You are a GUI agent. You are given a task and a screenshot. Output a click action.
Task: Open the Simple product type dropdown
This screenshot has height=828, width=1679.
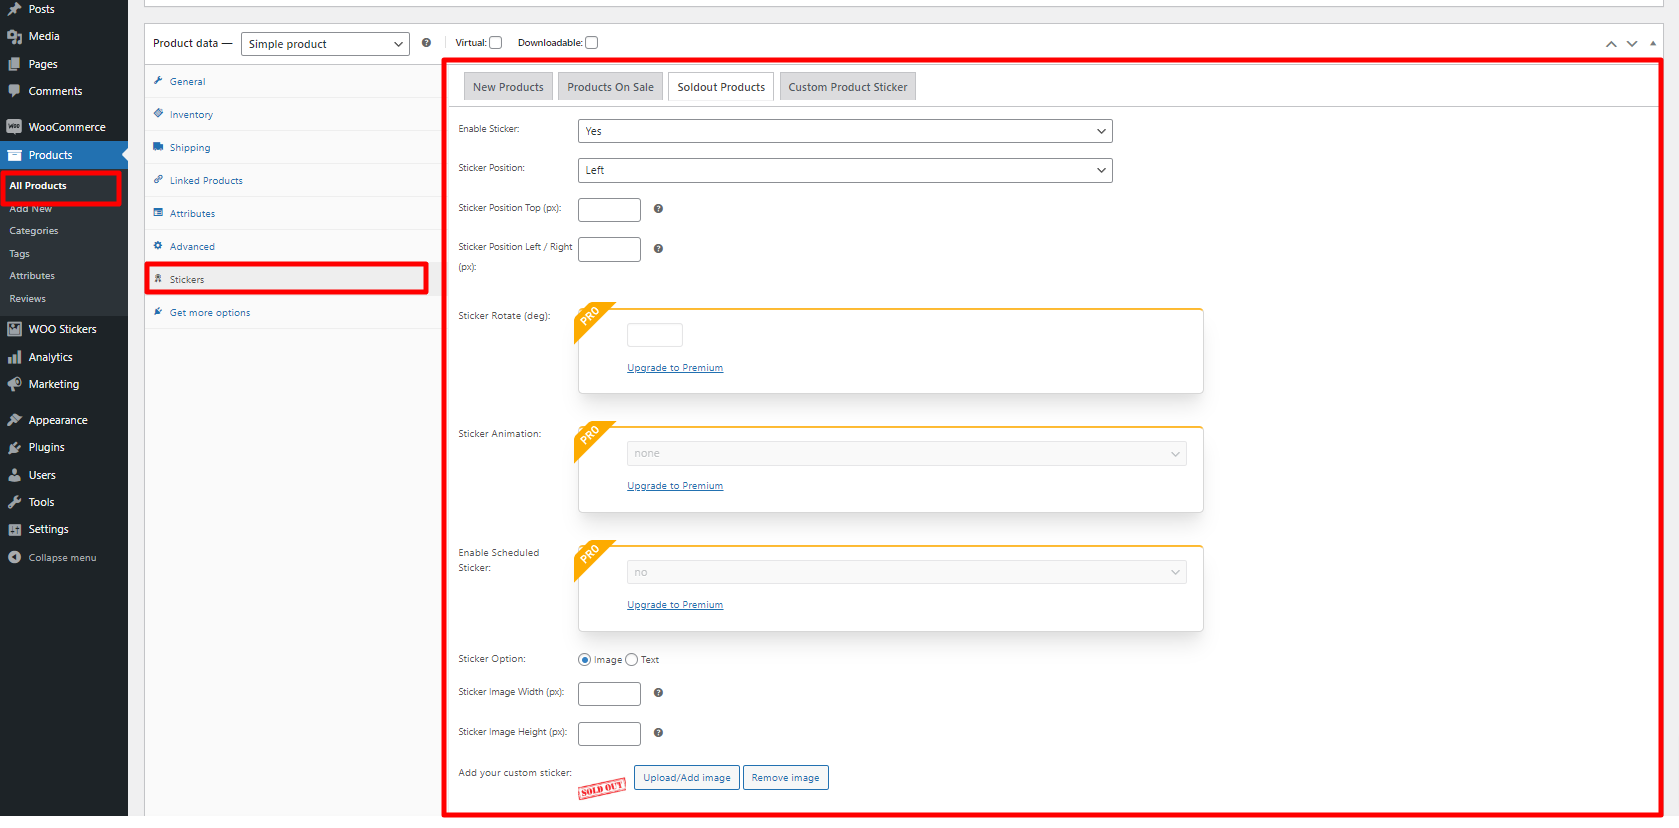(x=325, y=44)
